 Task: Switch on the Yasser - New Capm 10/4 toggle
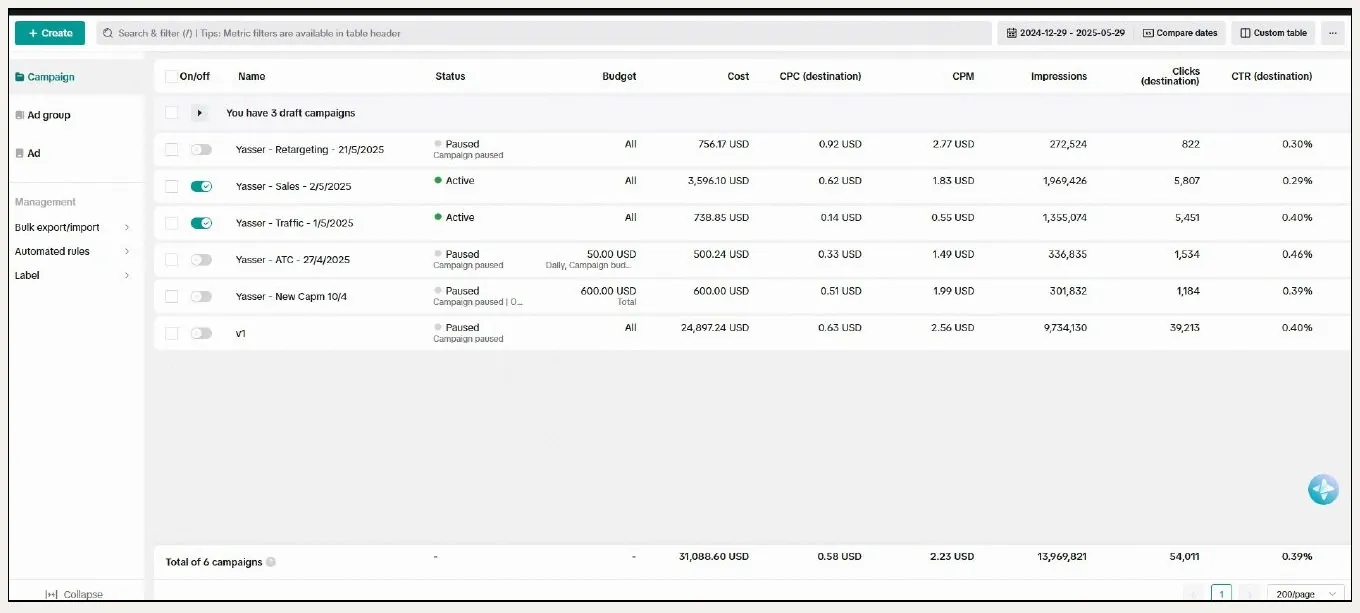(201, 296)
